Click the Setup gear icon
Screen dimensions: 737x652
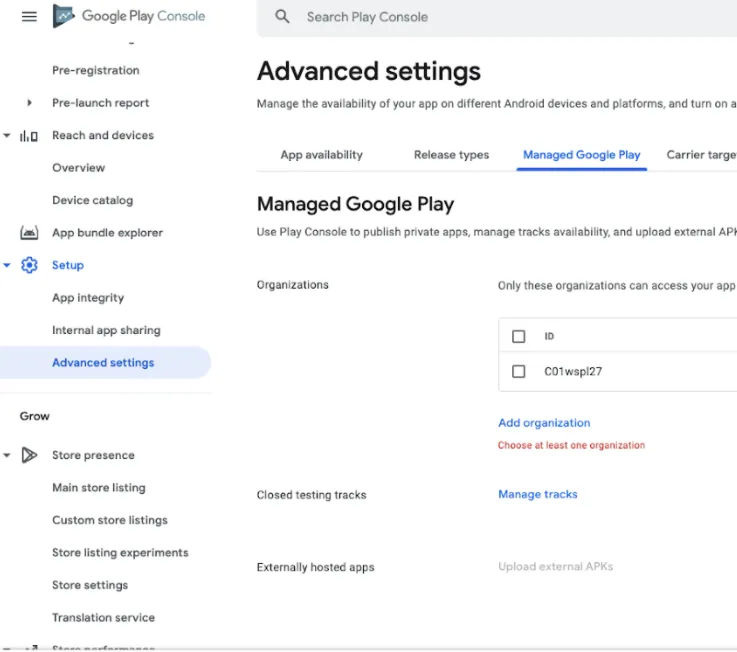[x=29, y=265]
